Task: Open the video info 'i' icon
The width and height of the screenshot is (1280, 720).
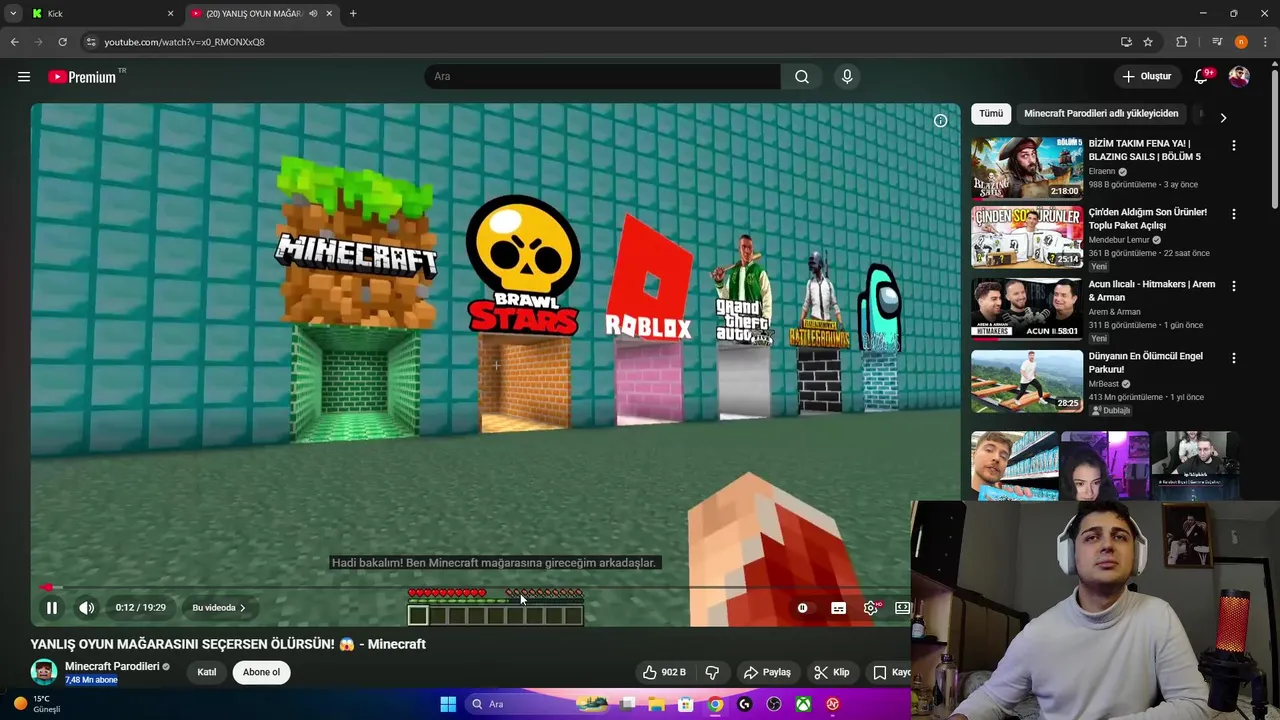Action: click(x=940, y=121)
